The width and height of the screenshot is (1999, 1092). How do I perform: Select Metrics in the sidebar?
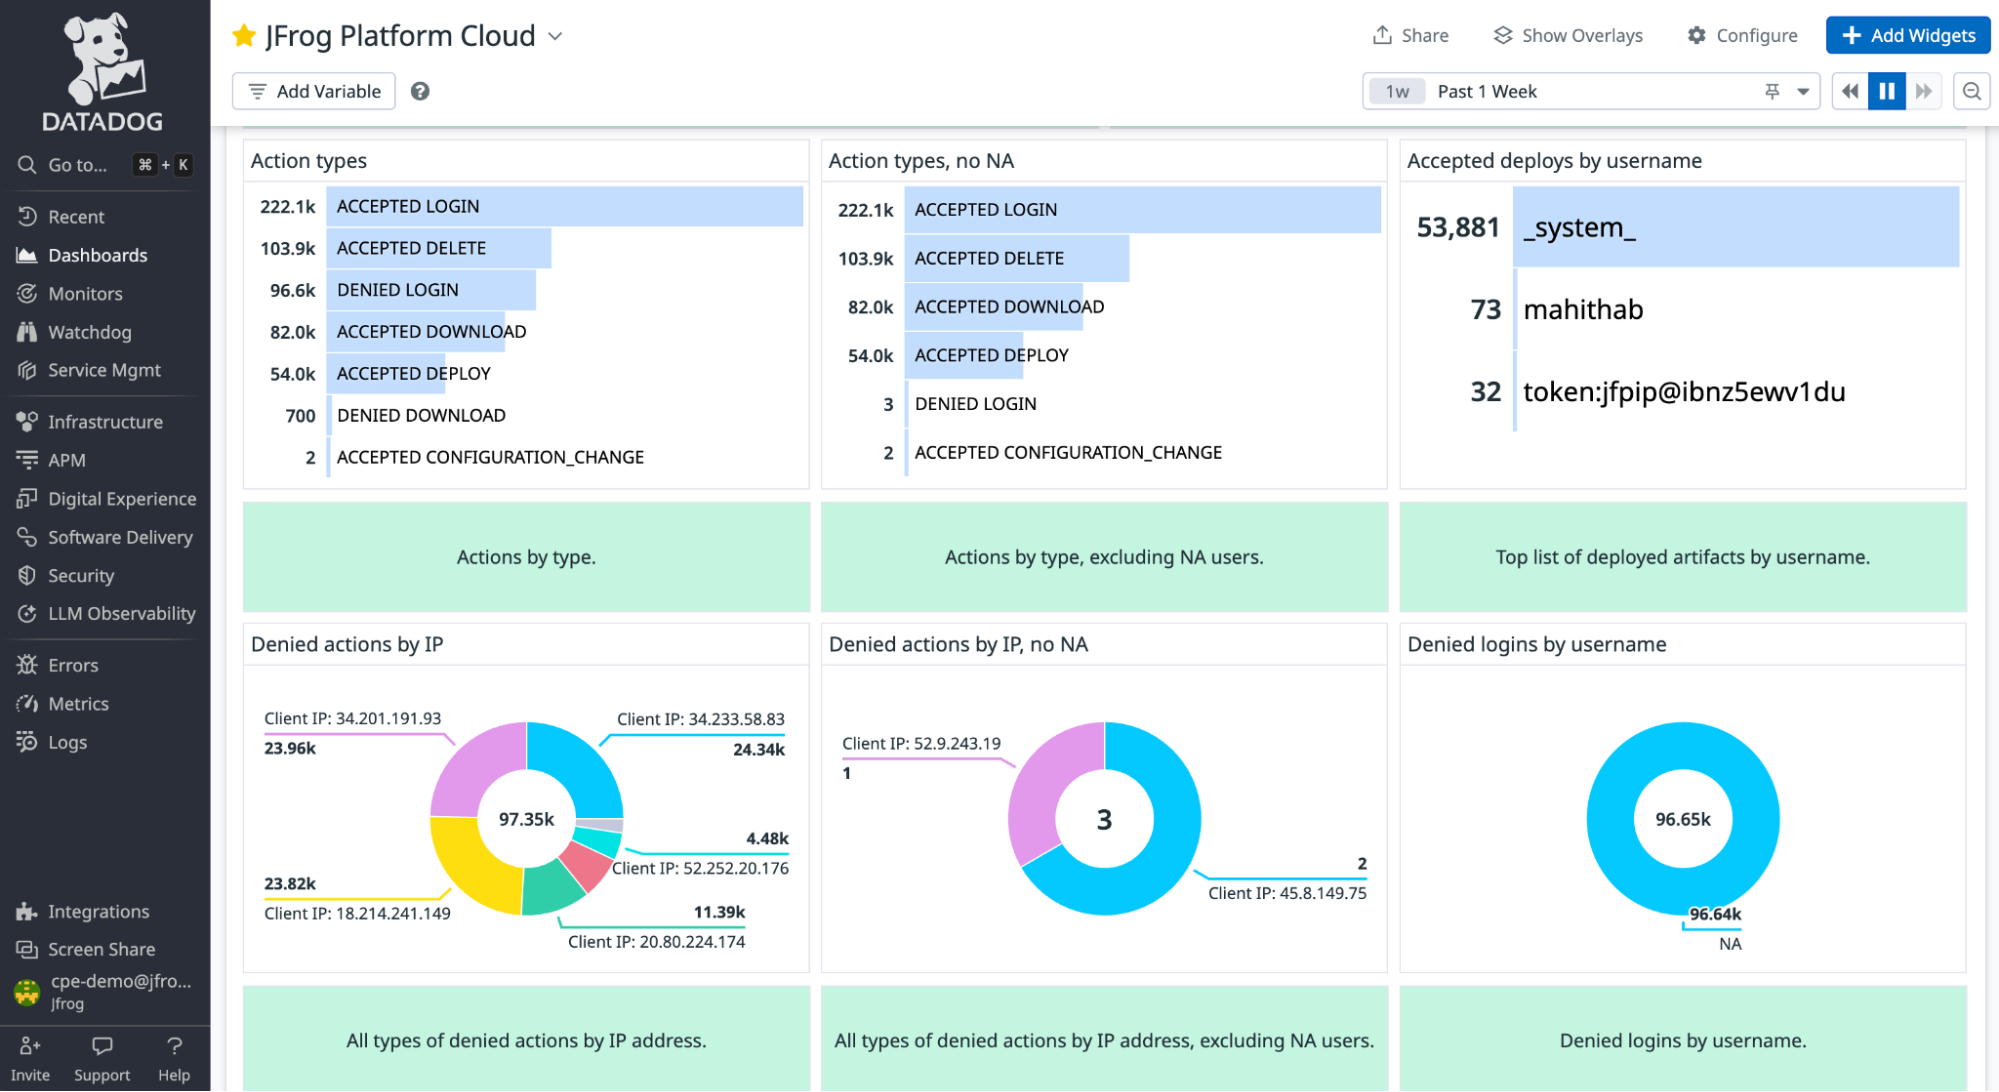[x=79, y=703]
